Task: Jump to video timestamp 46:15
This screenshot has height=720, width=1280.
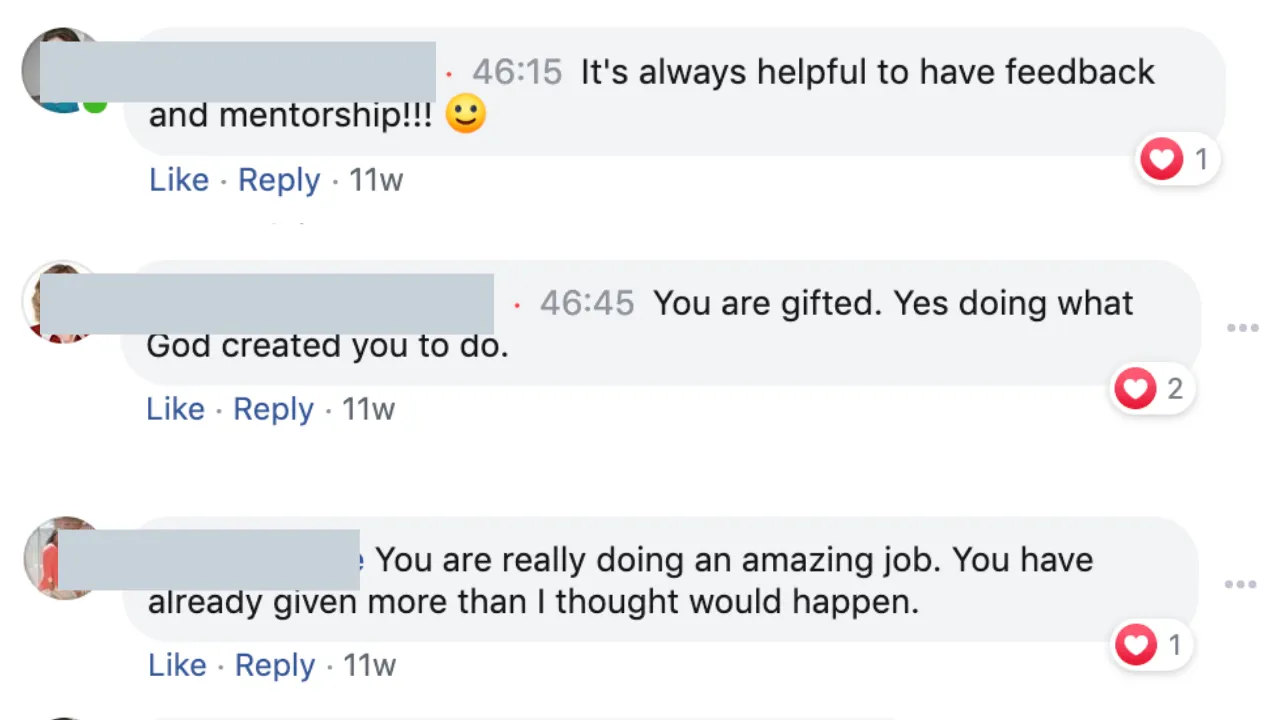Action: pyautogui.click(x=517, y=72)
